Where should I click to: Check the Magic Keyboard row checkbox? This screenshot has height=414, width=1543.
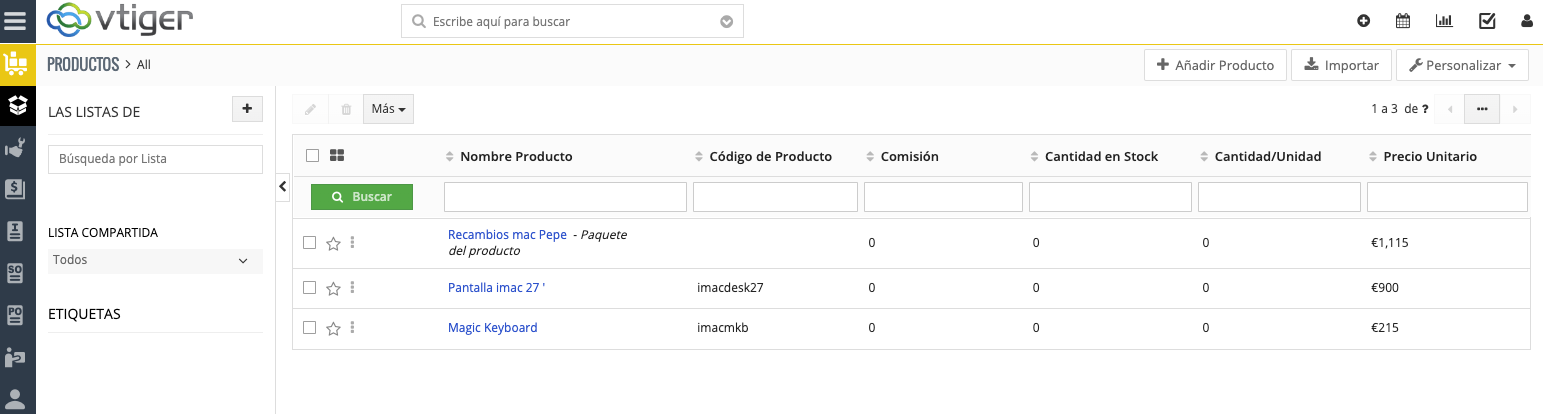coord(310,328)
